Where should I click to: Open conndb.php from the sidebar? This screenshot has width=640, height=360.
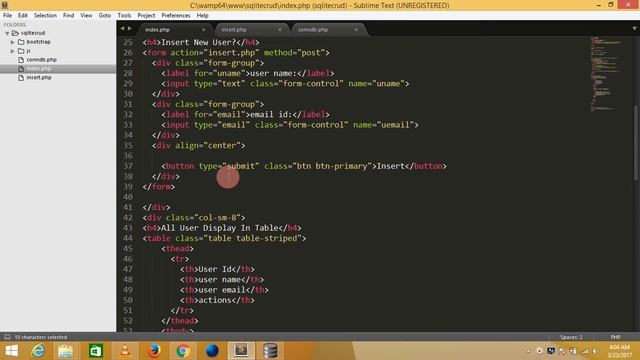pos(41,60)
